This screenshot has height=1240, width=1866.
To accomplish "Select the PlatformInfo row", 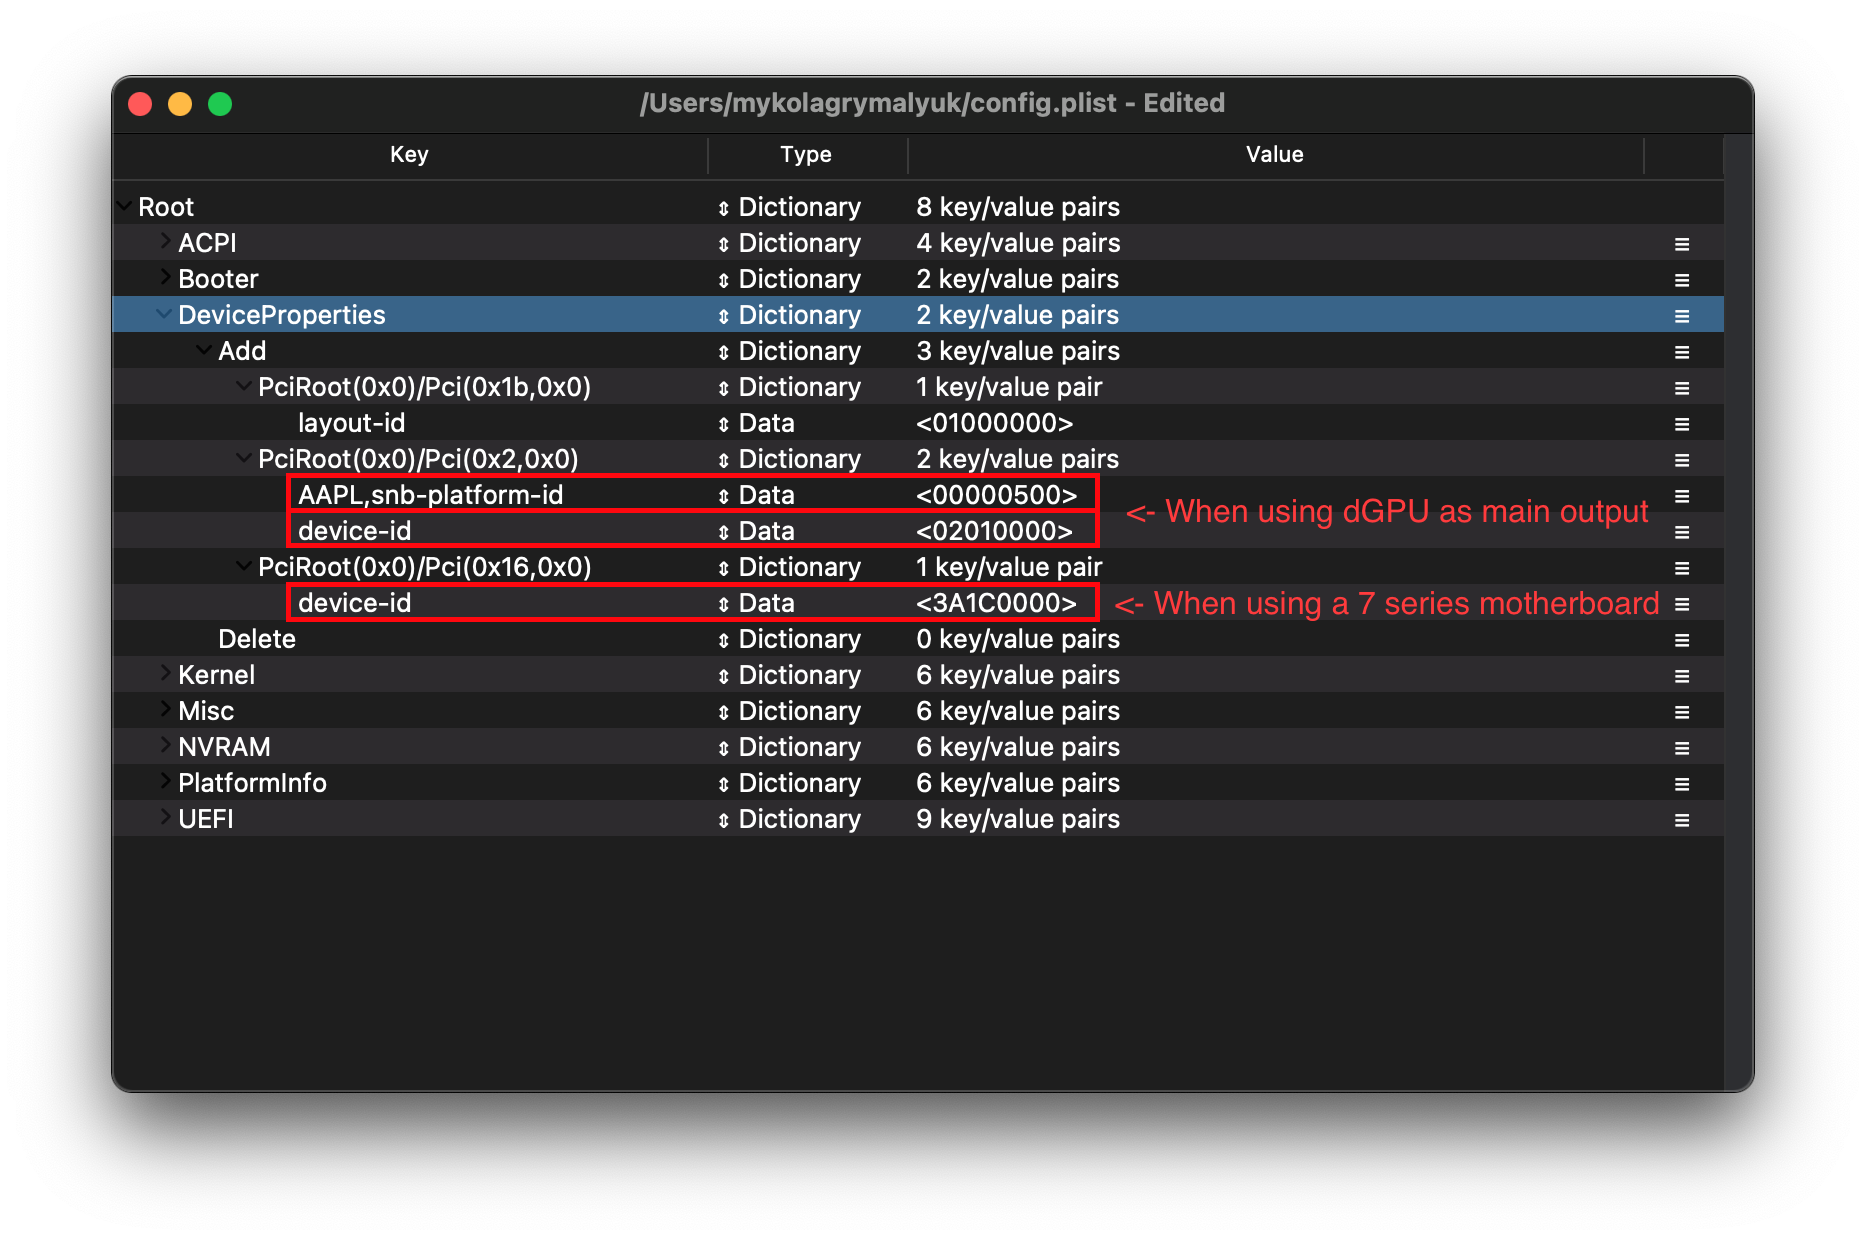I will [252, 783].
